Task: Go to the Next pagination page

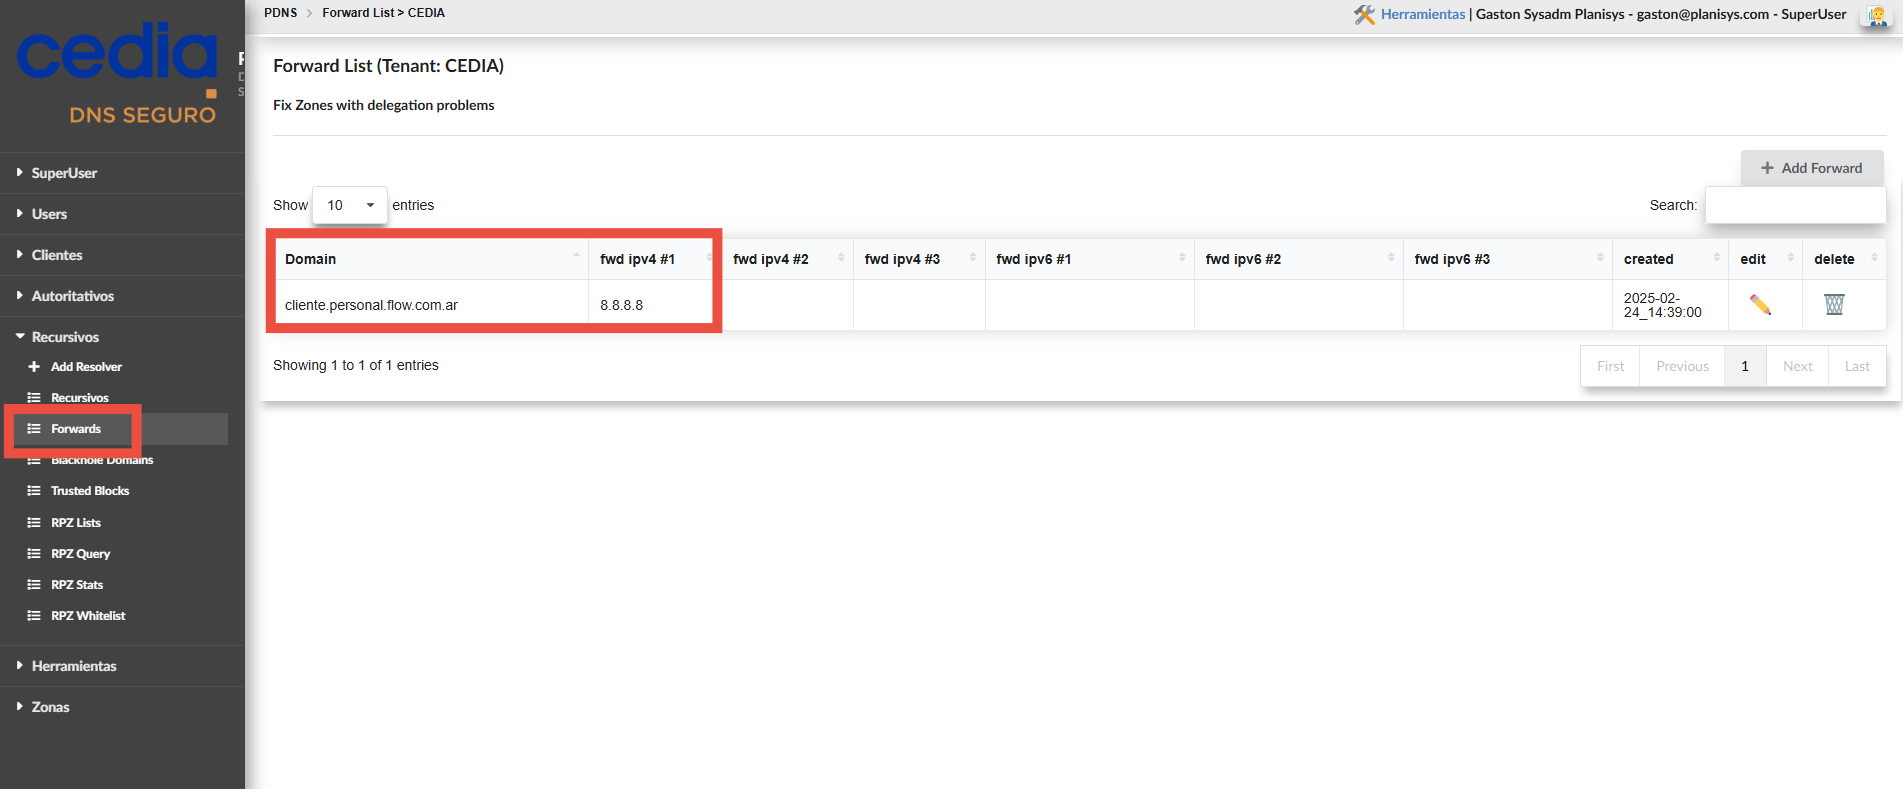Action: pos(1797,366)
